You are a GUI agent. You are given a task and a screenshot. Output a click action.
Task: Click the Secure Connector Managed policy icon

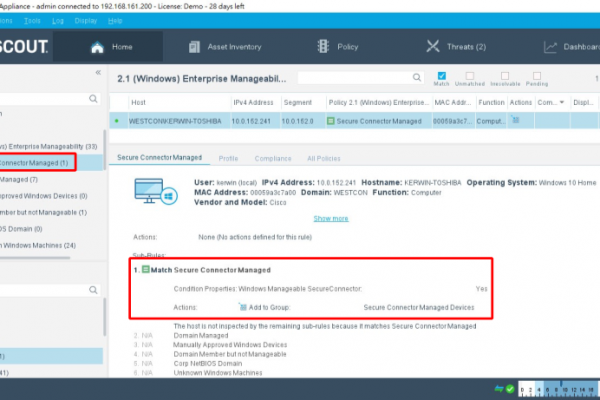click(x=331, y=121)
